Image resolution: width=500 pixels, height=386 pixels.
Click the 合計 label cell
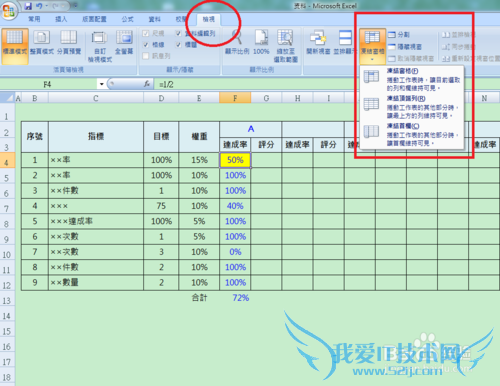point(199,298)
